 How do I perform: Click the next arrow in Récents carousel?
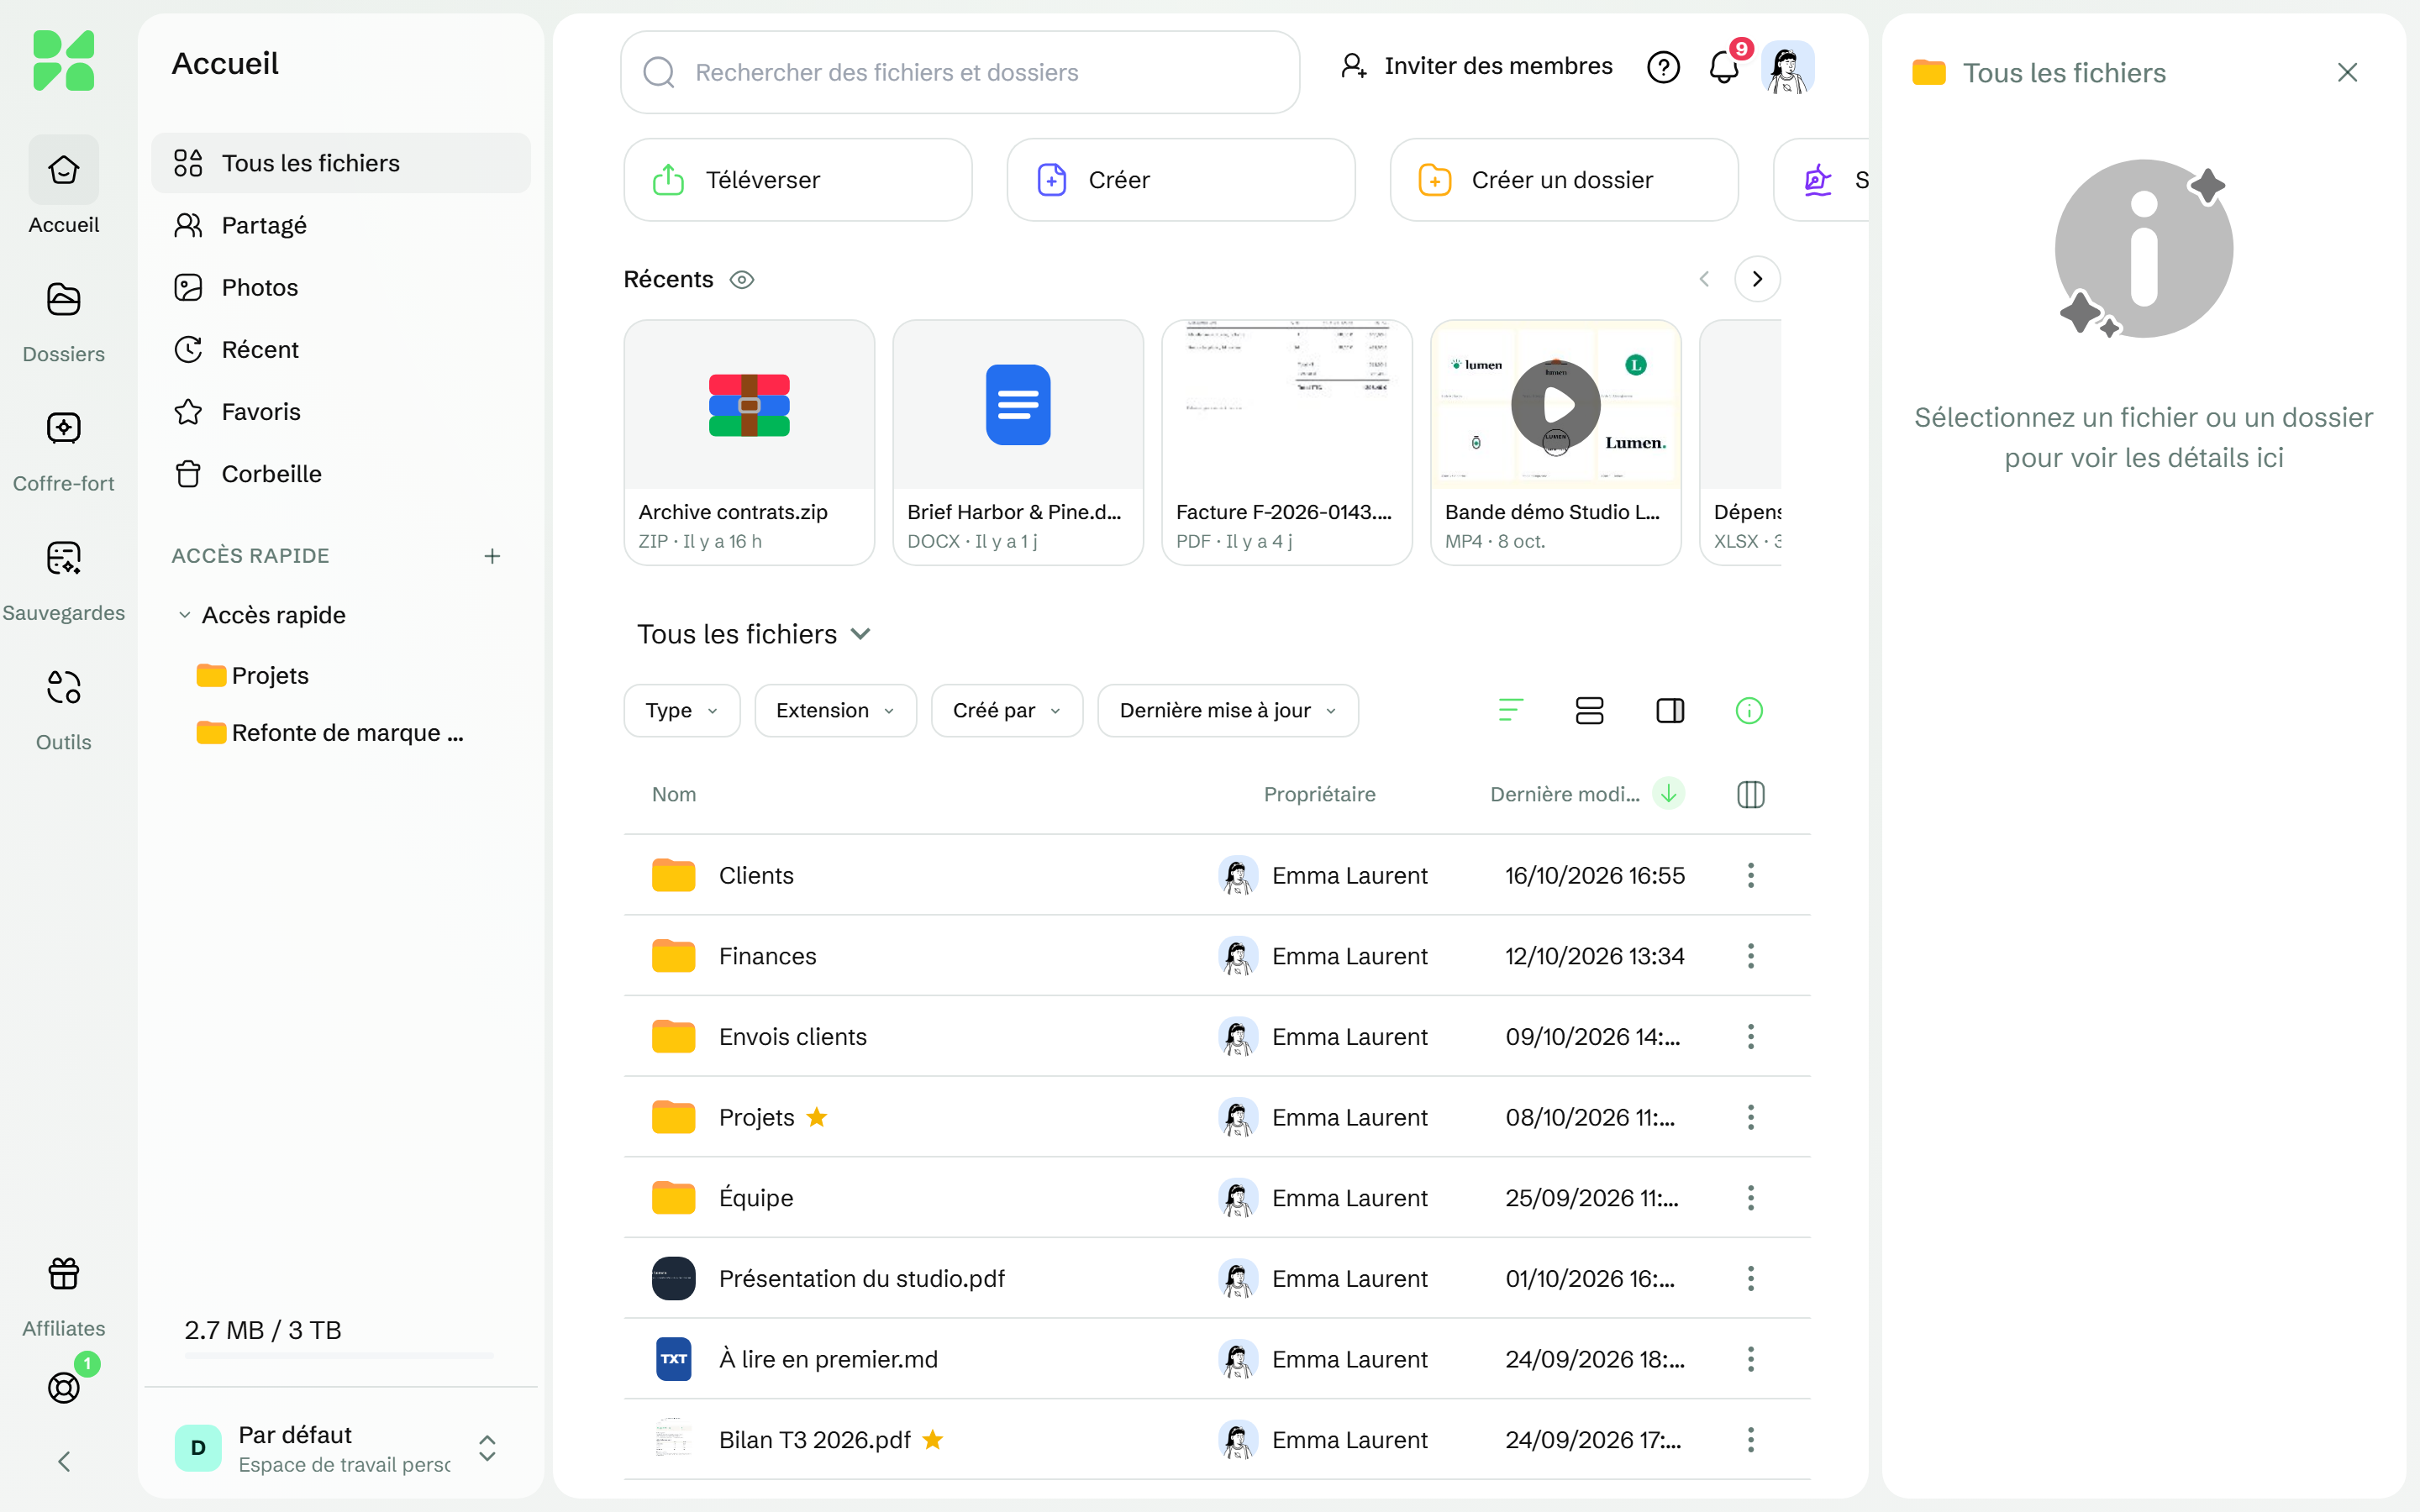pyautogui.click(x=1757, y=280)
